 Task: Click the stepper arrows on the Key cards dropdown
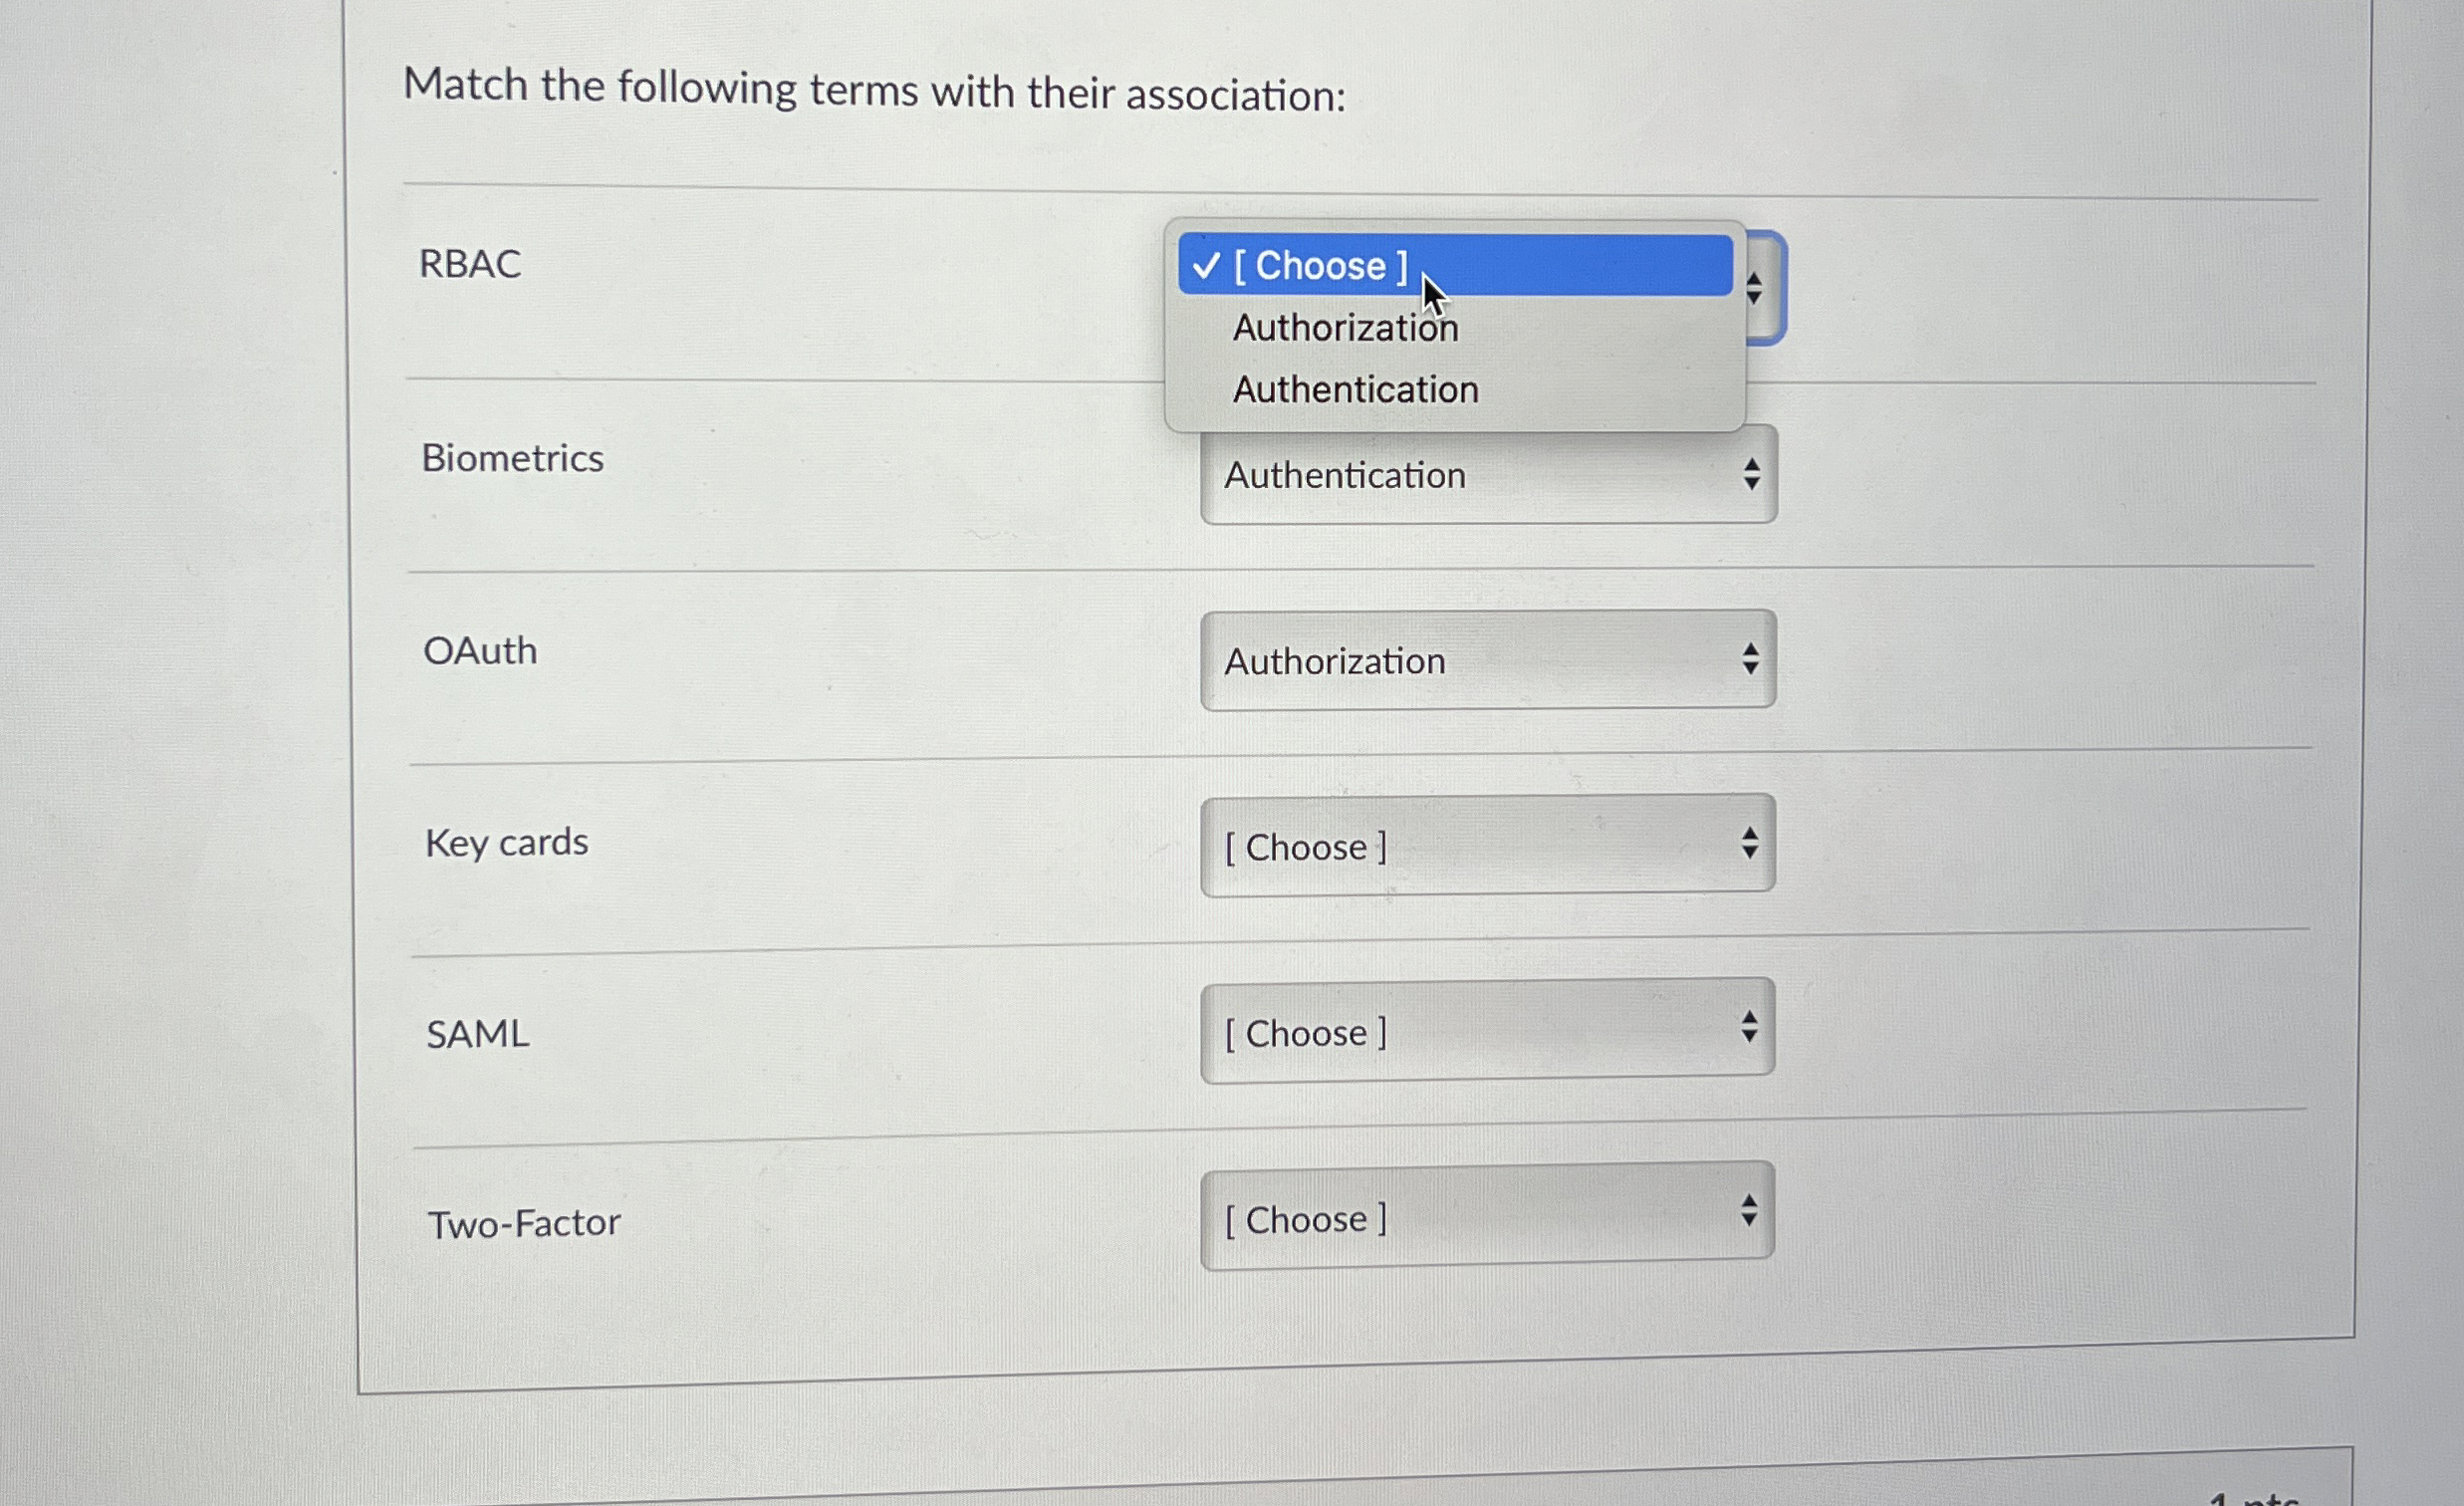click(x=1750, y=846)
